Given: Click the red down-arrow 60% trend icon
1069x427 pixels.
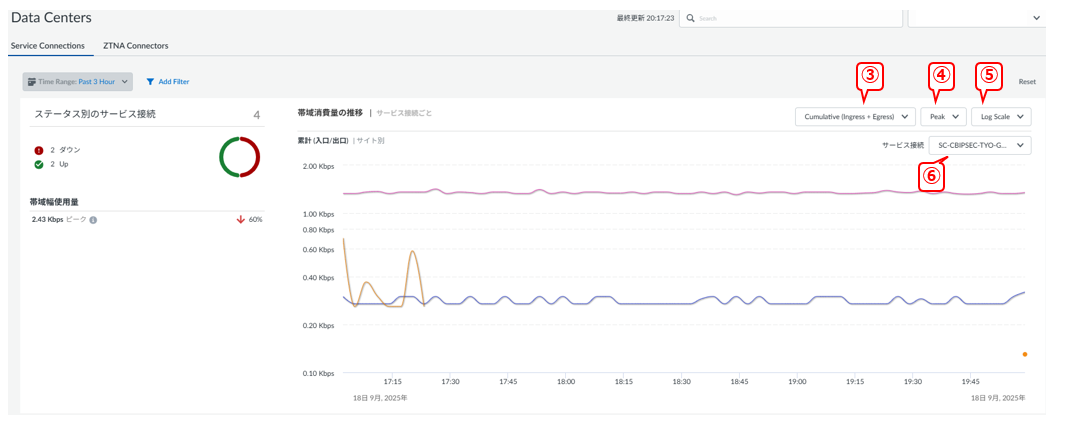Looking at the screenshot, I should (x=240, y=219).
